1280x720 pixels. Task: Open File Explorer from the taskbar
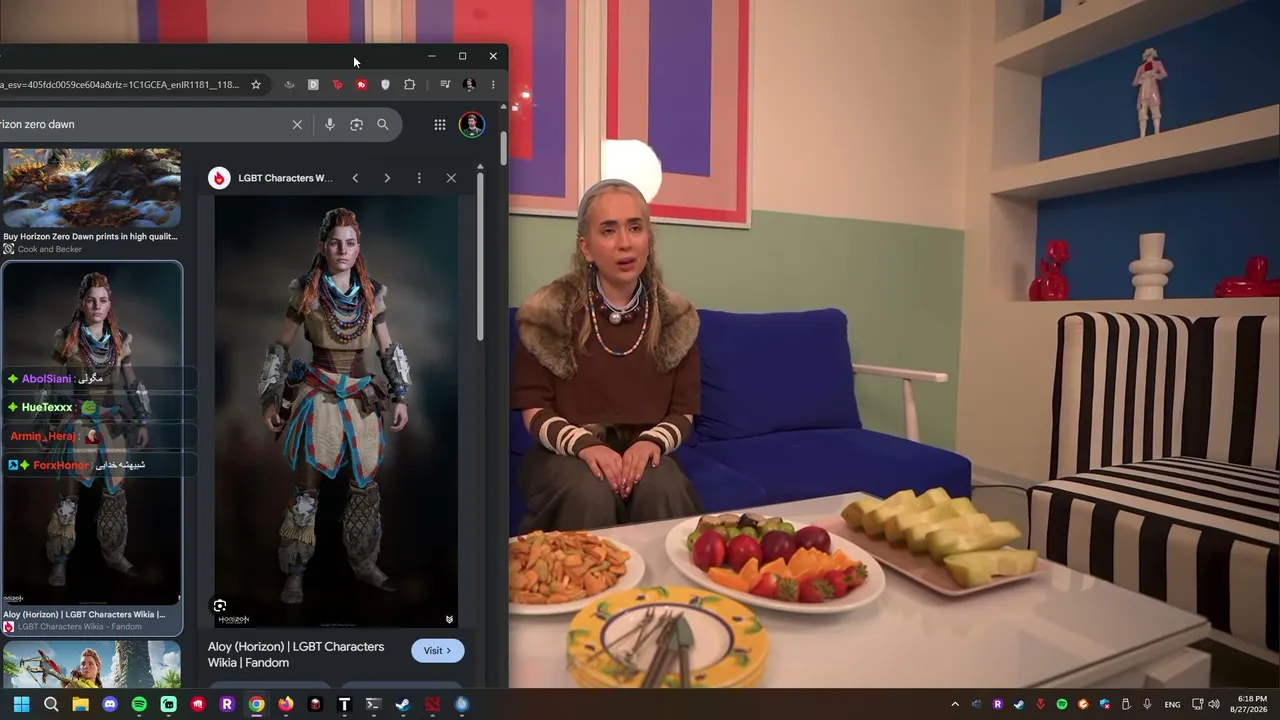coord(80,704)
